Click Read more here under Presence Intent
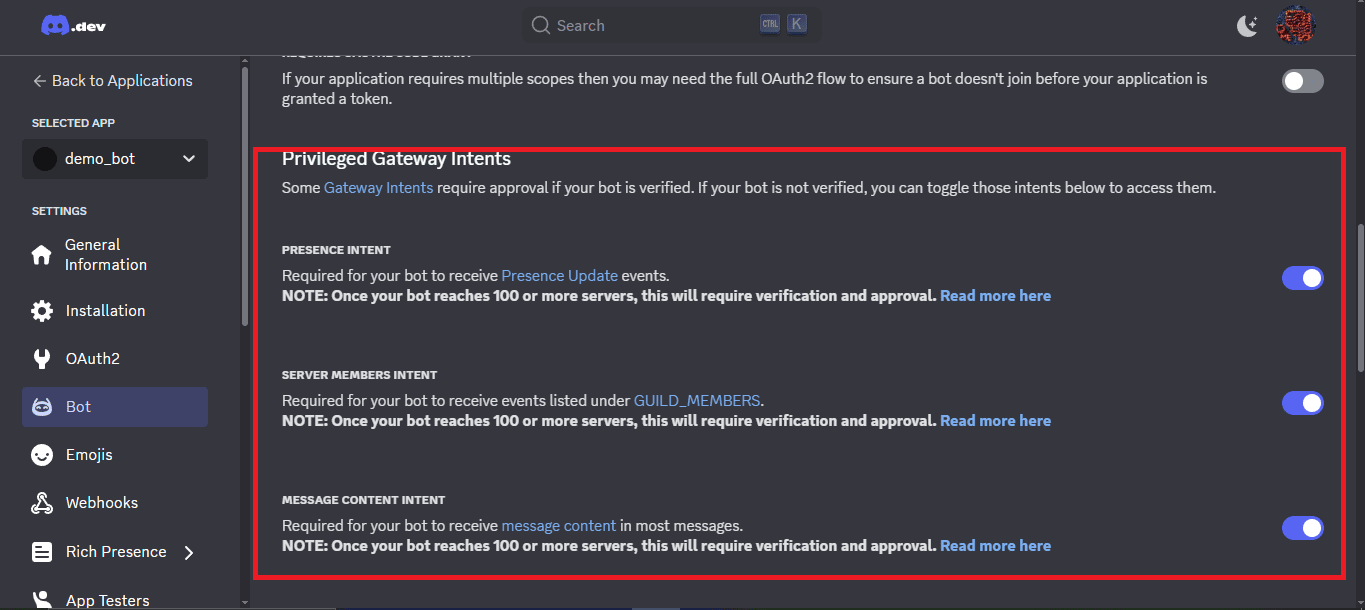Screen dimensions: 1365x610 point(995,296)
